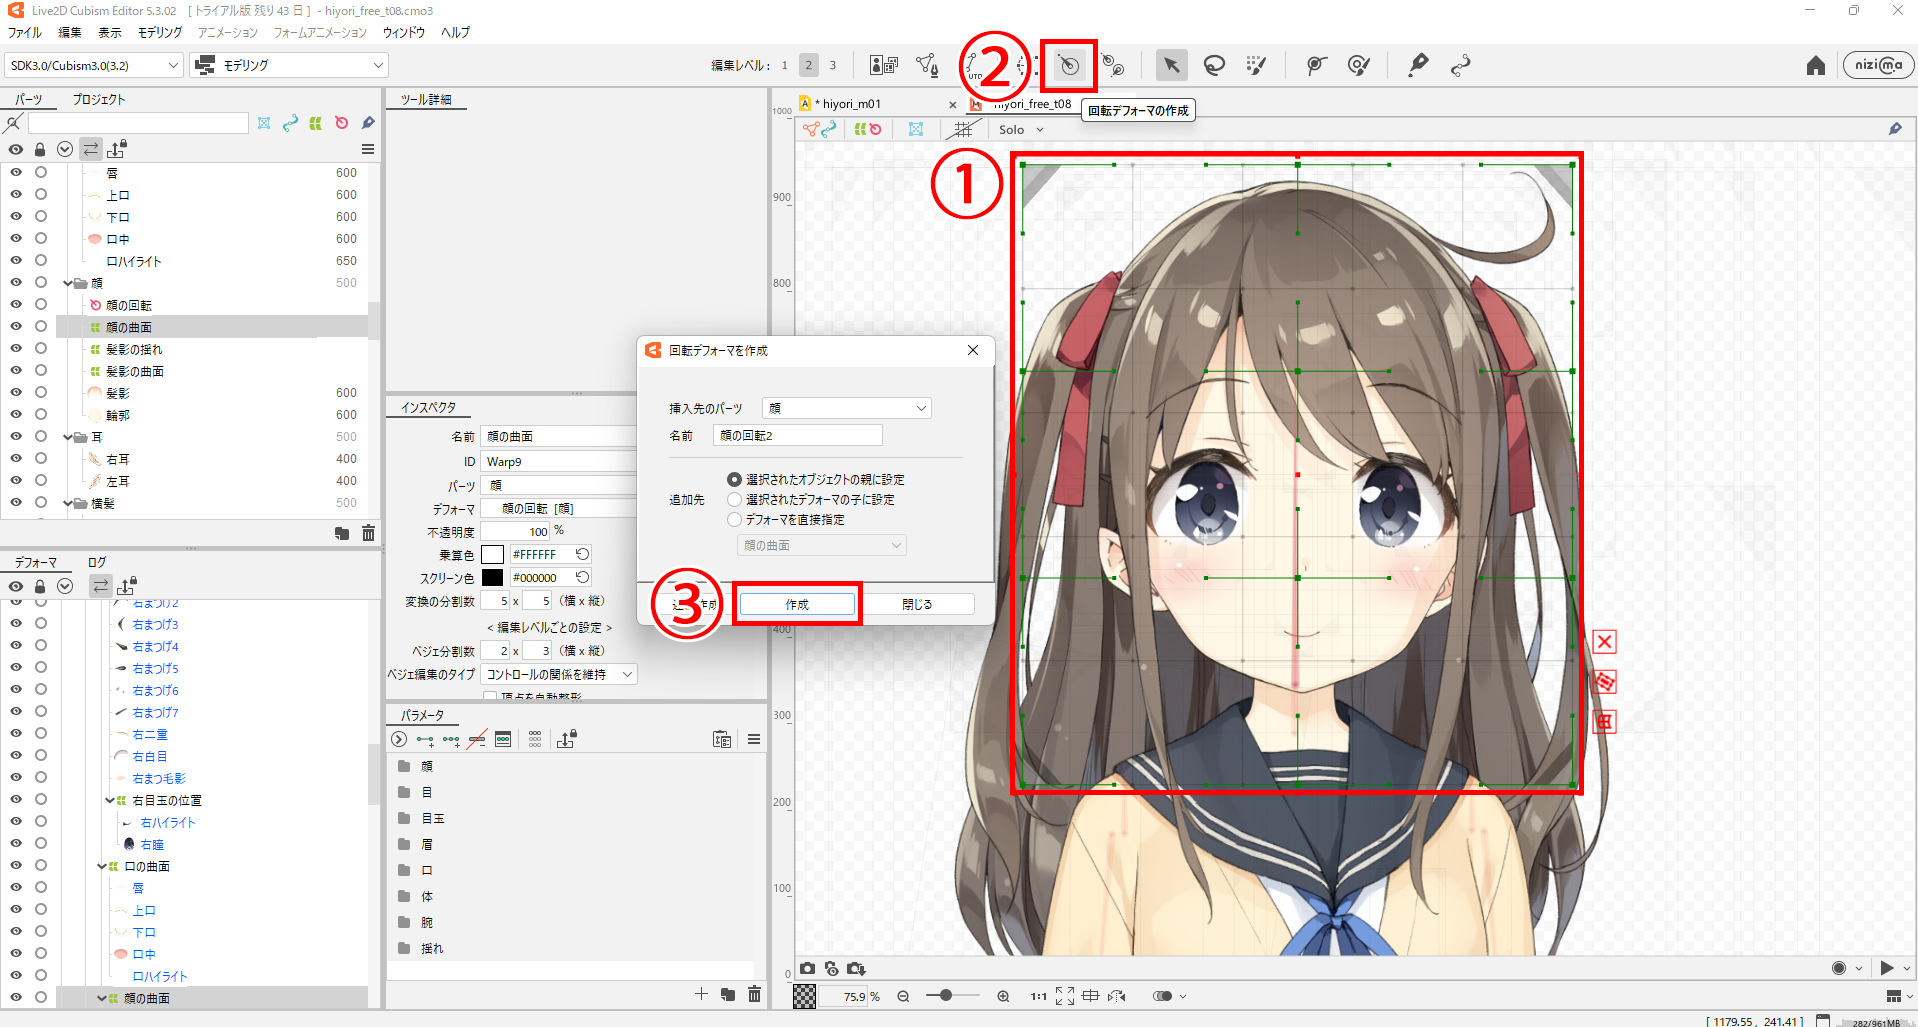Open the glue tool icon
The width and height of the screenshot is (1918, 1027).
click(1418, 66)
